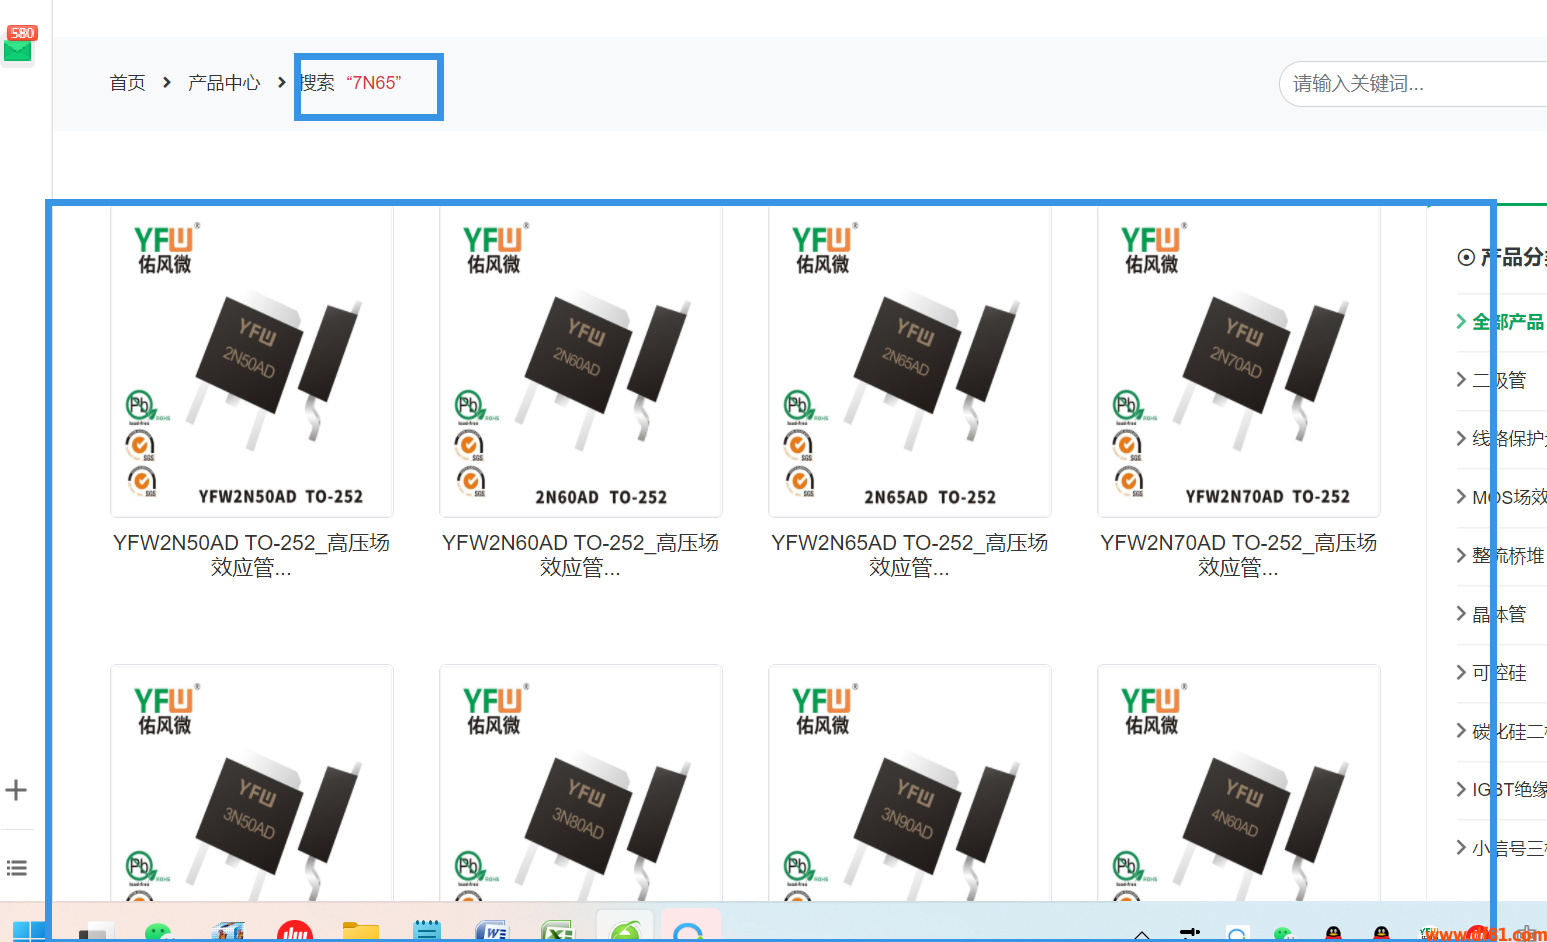Open YFW2N70AD TO-252 product title link
The height and width of the screenshot is (942, 1547).
tap(1238, 555)
